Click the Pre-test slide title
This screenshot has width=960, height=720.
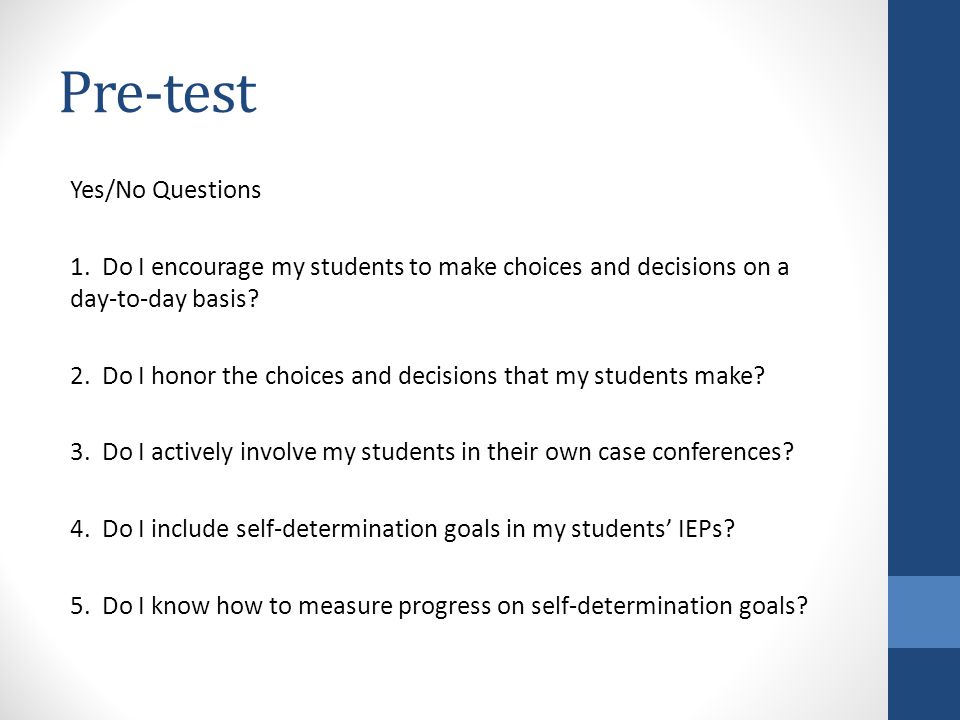click(x=158, y=93)
